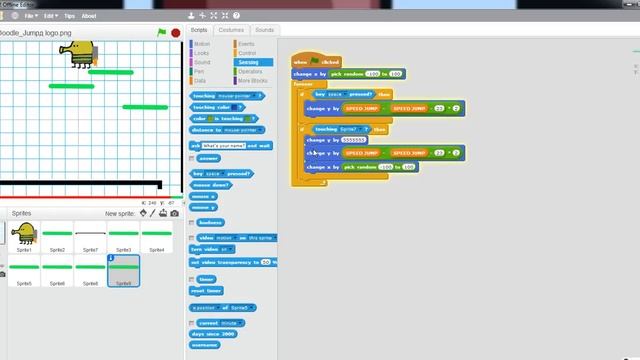This screenshot has width=640, height=360.
Task: Toggle the loudness reporter checkbox
Action: [191, 222]
